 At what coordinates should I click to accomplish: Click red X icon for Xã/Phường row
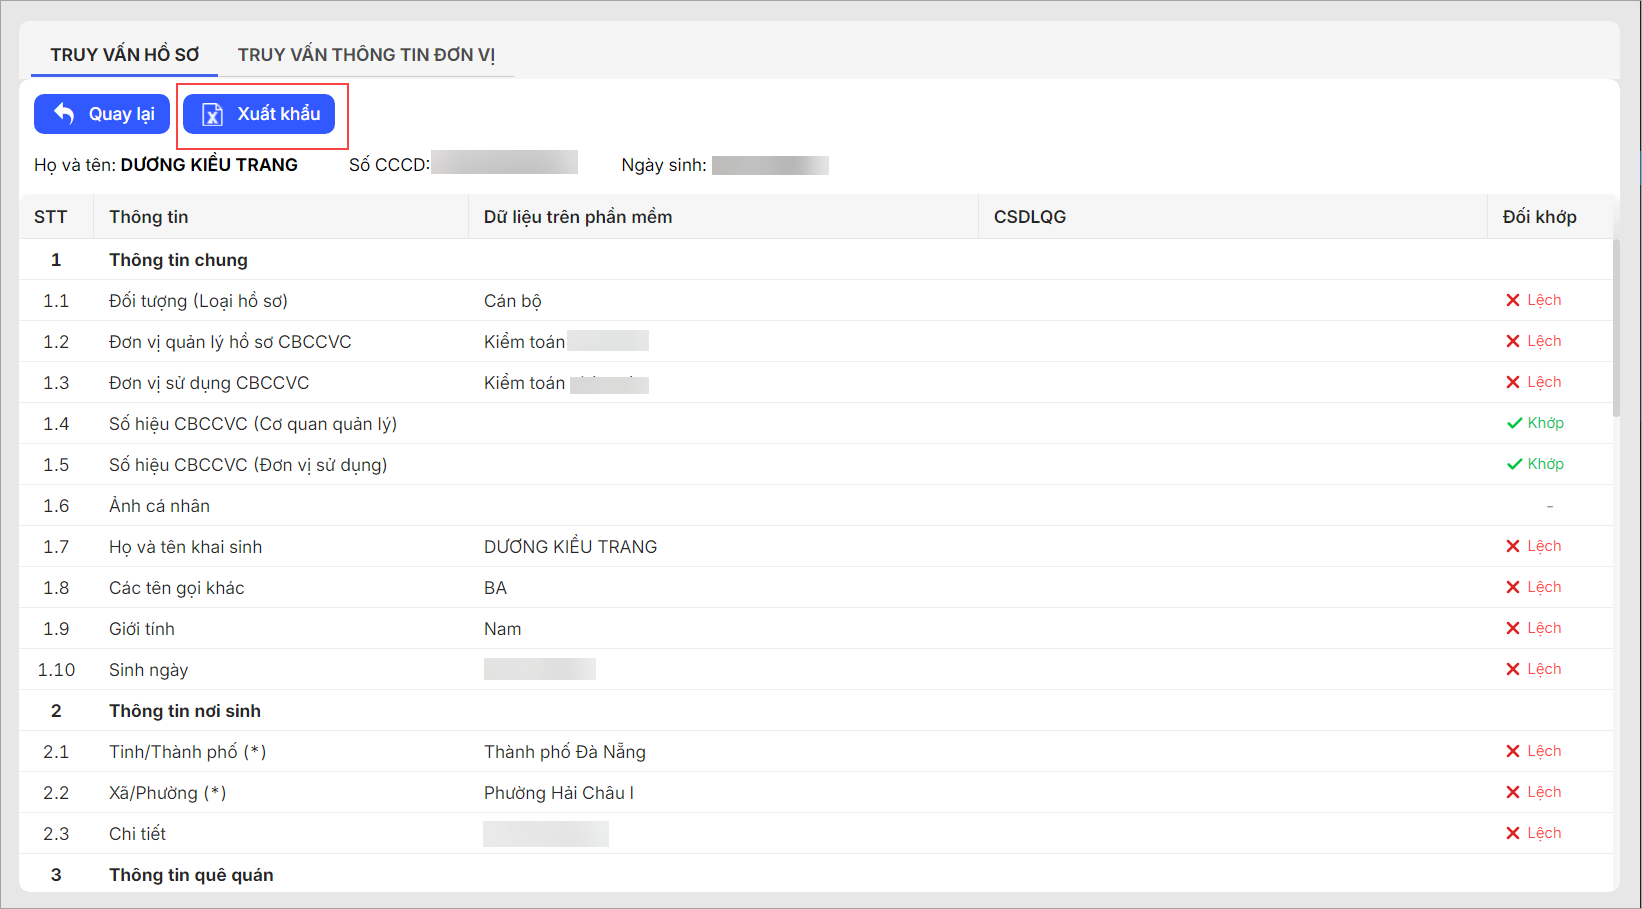[1513, 792]
